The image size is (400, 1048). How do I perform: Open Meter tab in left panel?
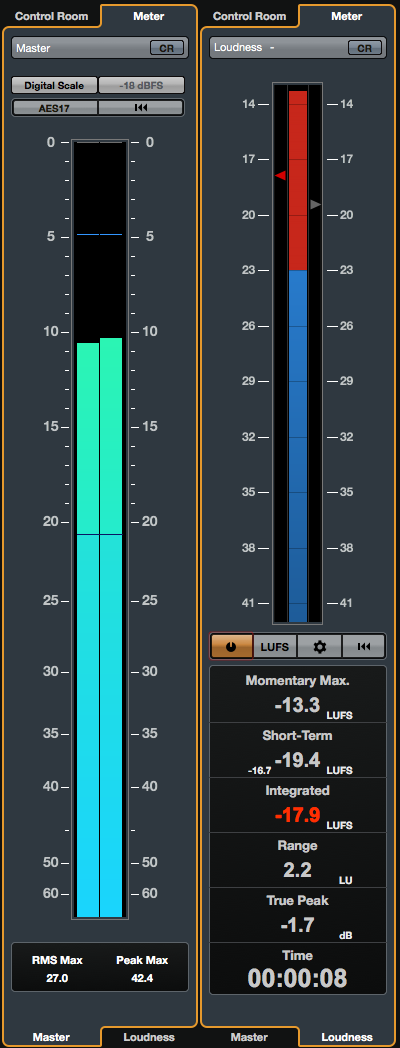149,15
